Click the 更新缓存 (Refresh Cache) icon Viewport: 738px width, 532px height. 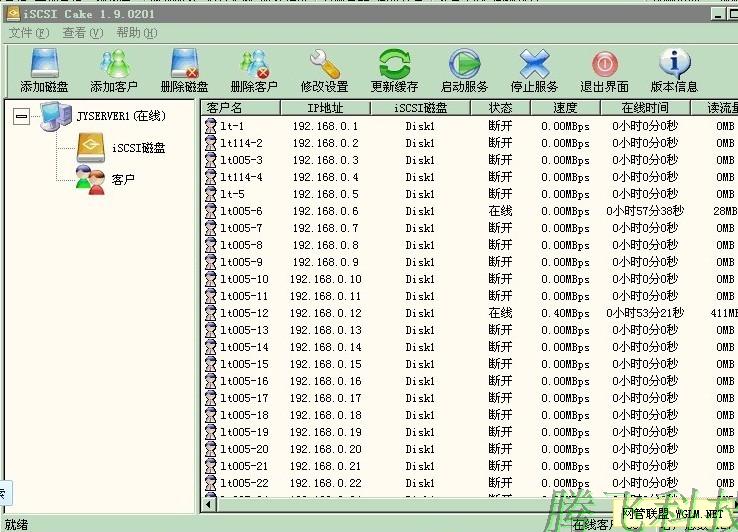394,63
